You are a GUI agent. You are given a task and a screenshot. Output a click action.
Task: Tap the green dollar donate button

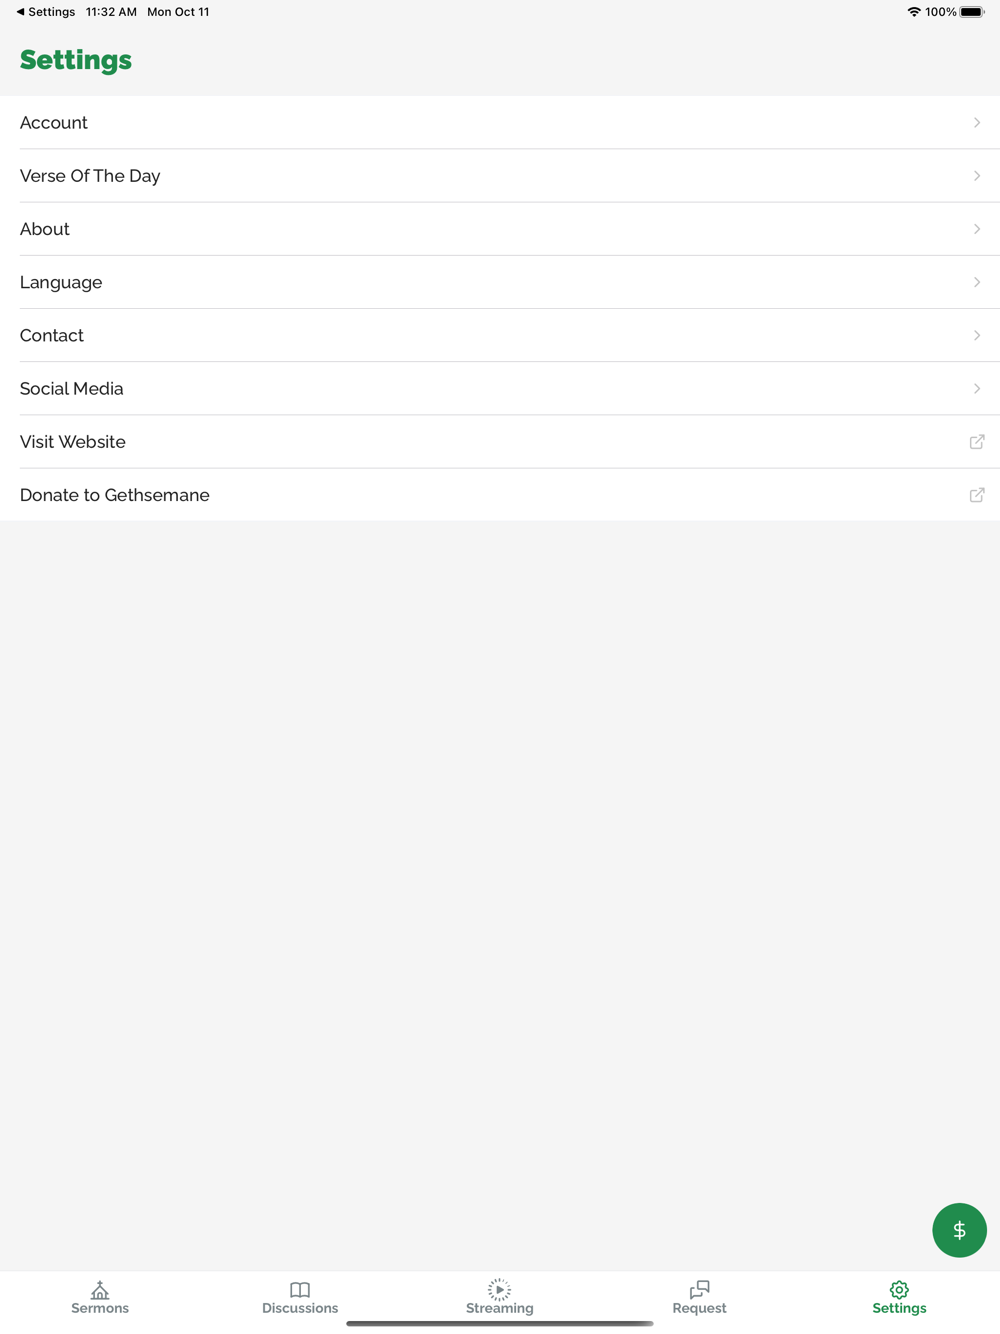(959, 1230)
